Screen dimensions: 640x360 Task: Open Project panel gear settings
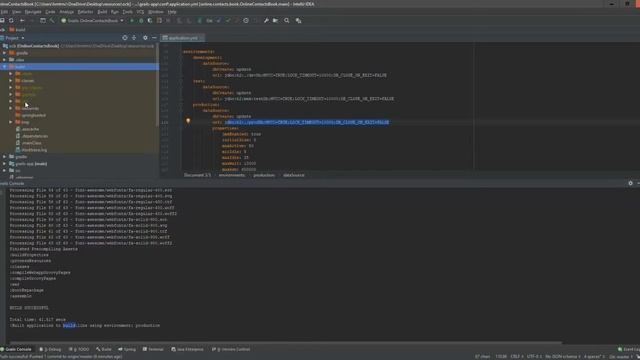coord(145,38)
